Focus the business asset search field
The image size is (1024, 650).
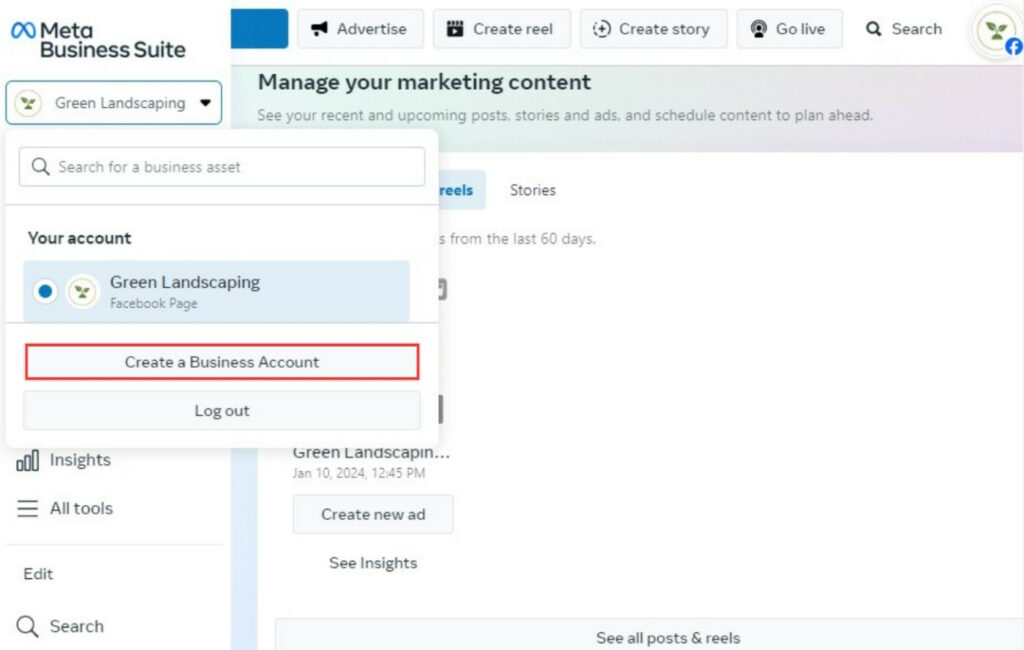pyautogui.click(x=222, y=167)
